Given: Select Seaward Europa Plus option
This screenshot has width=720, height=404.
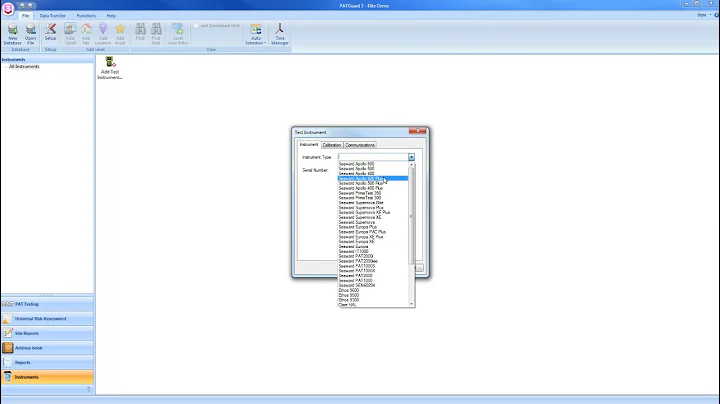Looking at the screenshot, I should tap(372, 227).
